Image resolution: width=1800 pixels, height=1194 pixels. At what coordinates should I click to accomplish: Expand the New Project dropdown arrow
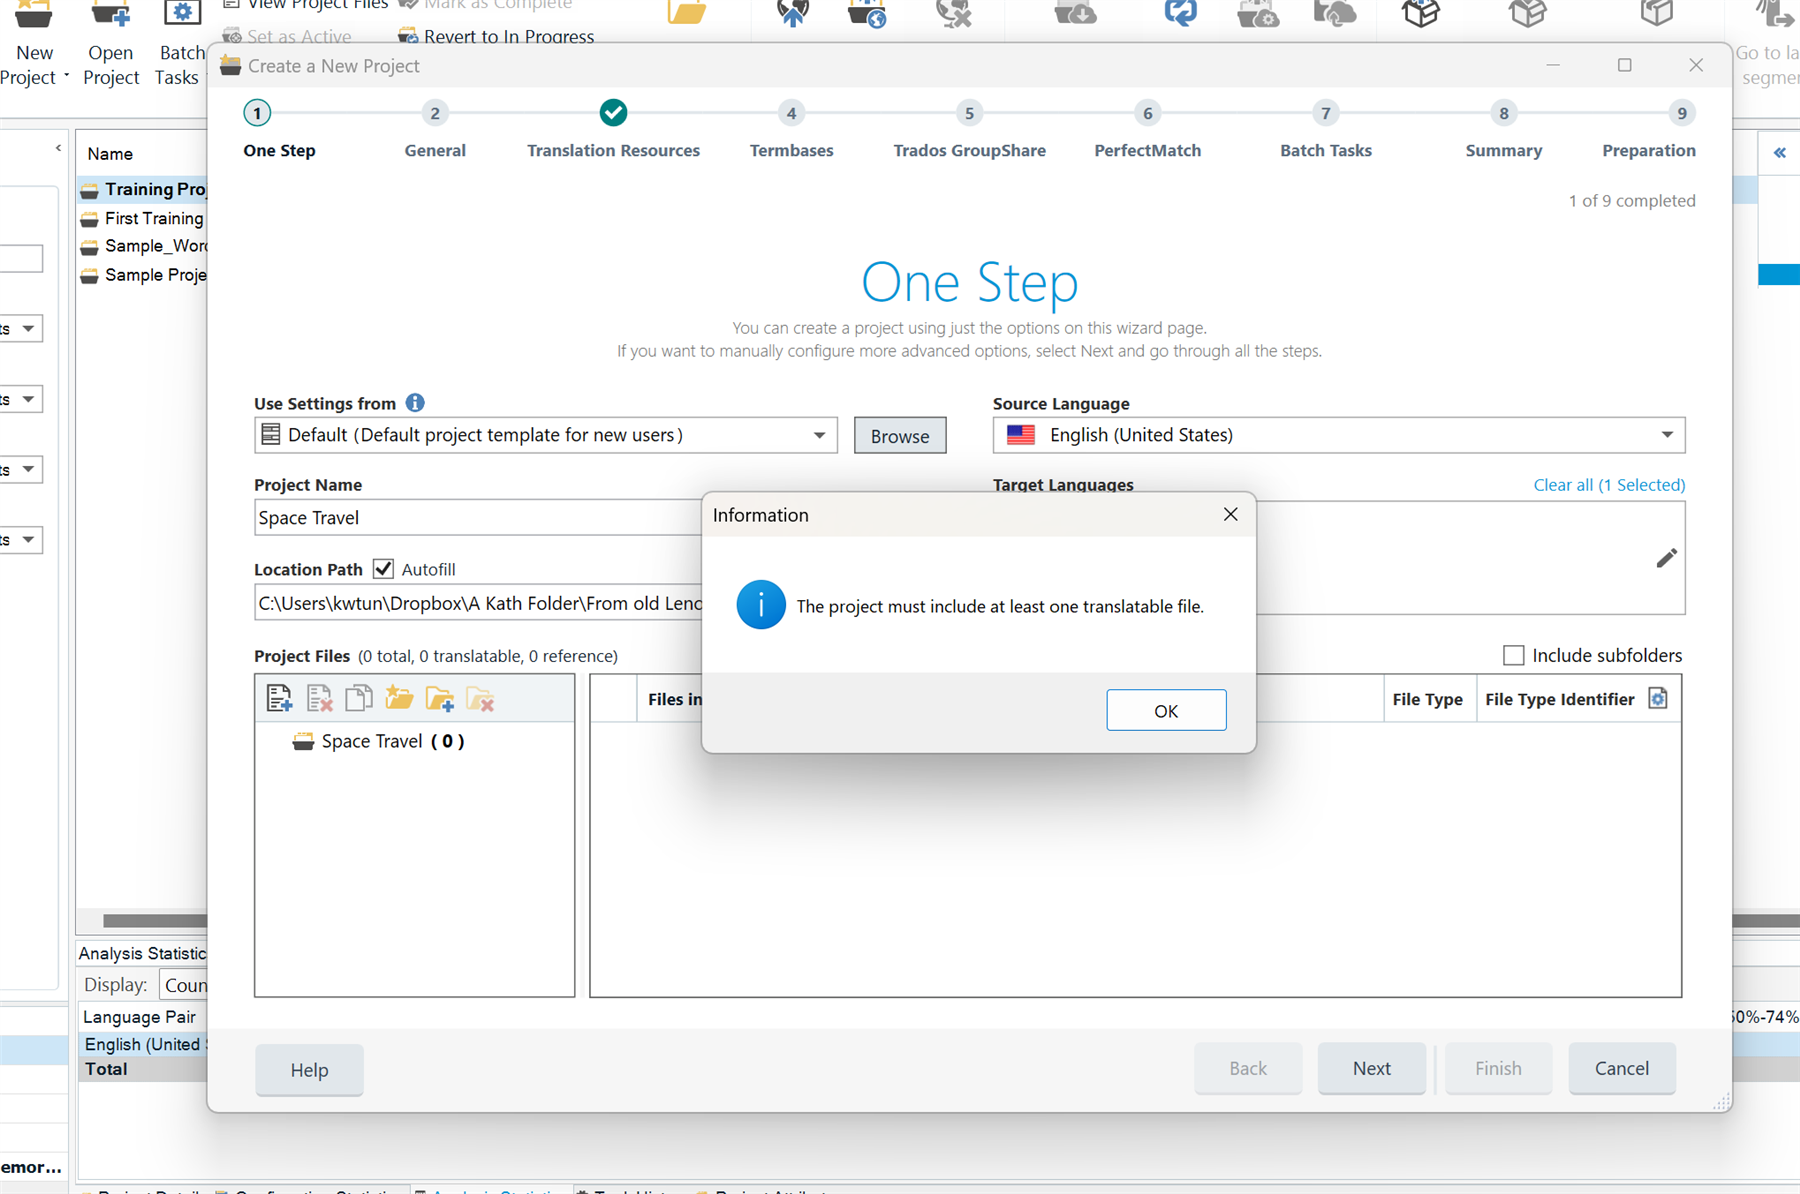pos(66,77)
